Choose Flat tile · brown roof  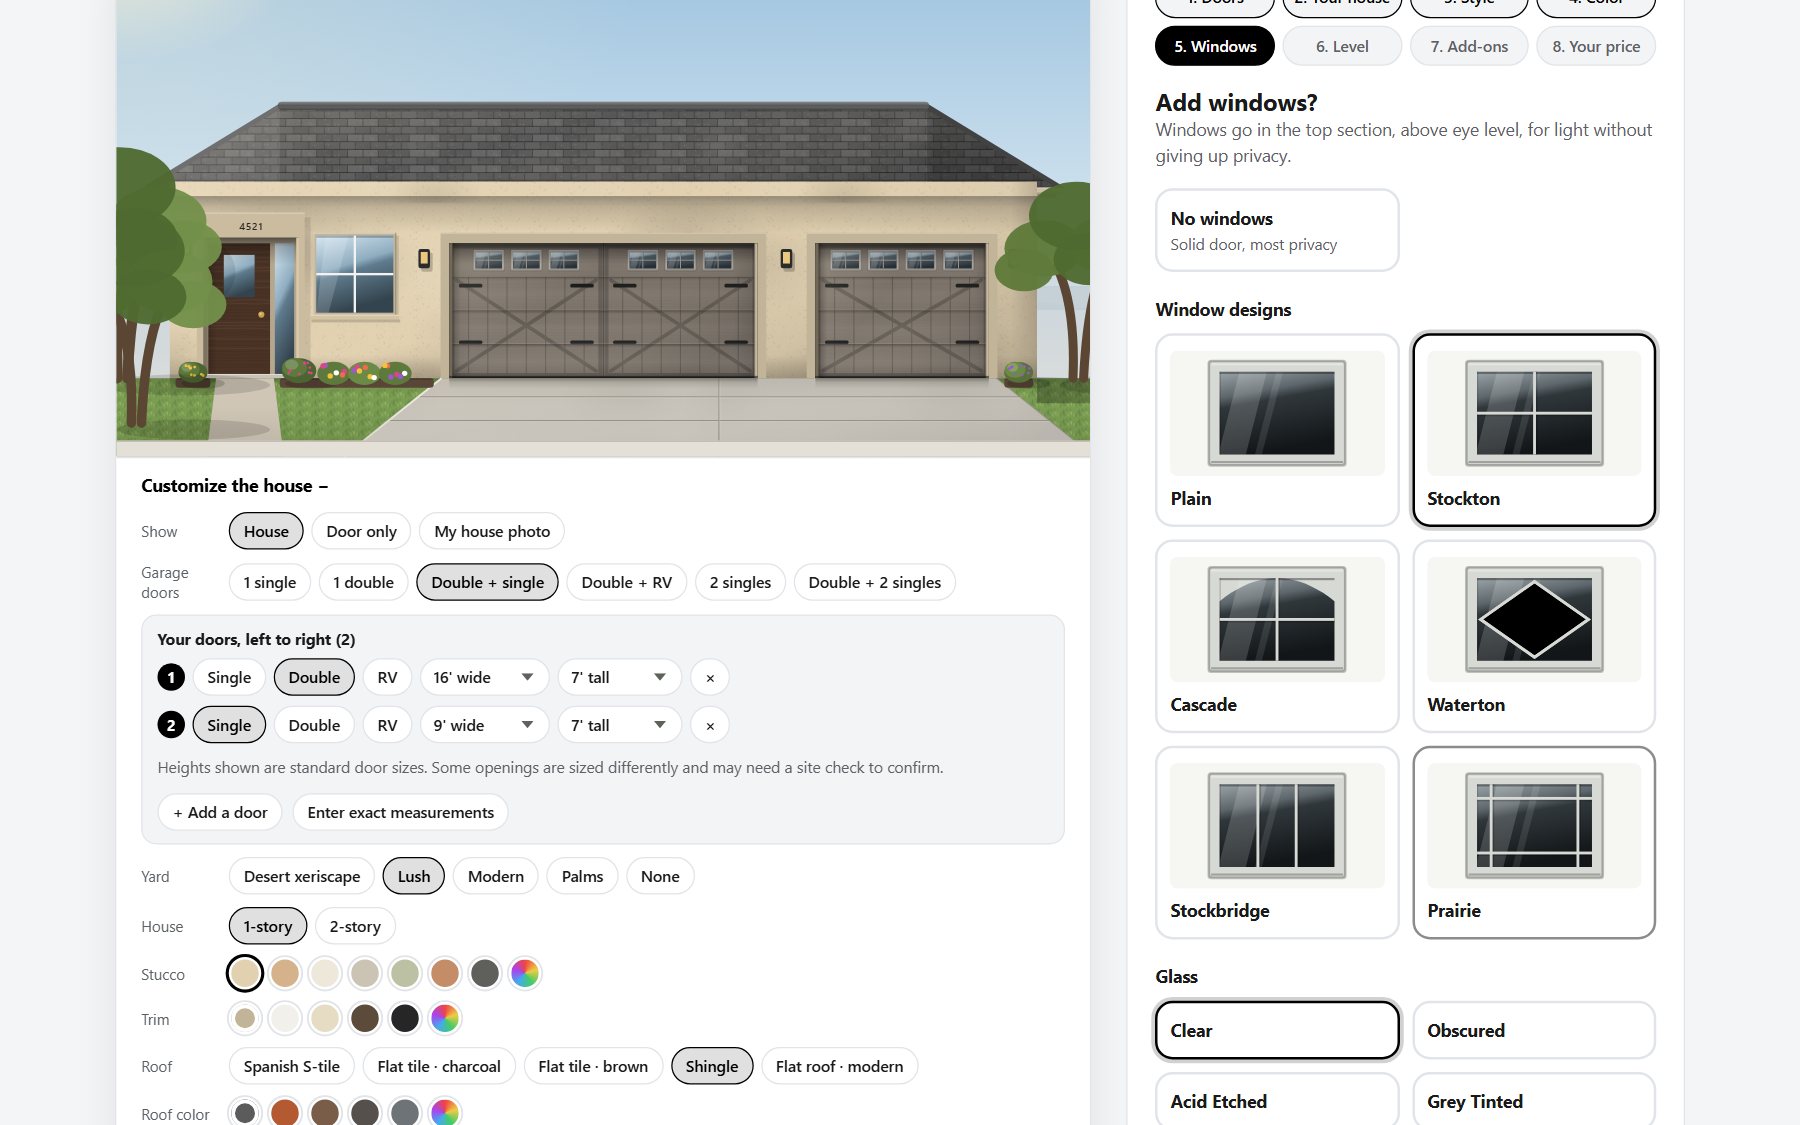coord(593,1067)
